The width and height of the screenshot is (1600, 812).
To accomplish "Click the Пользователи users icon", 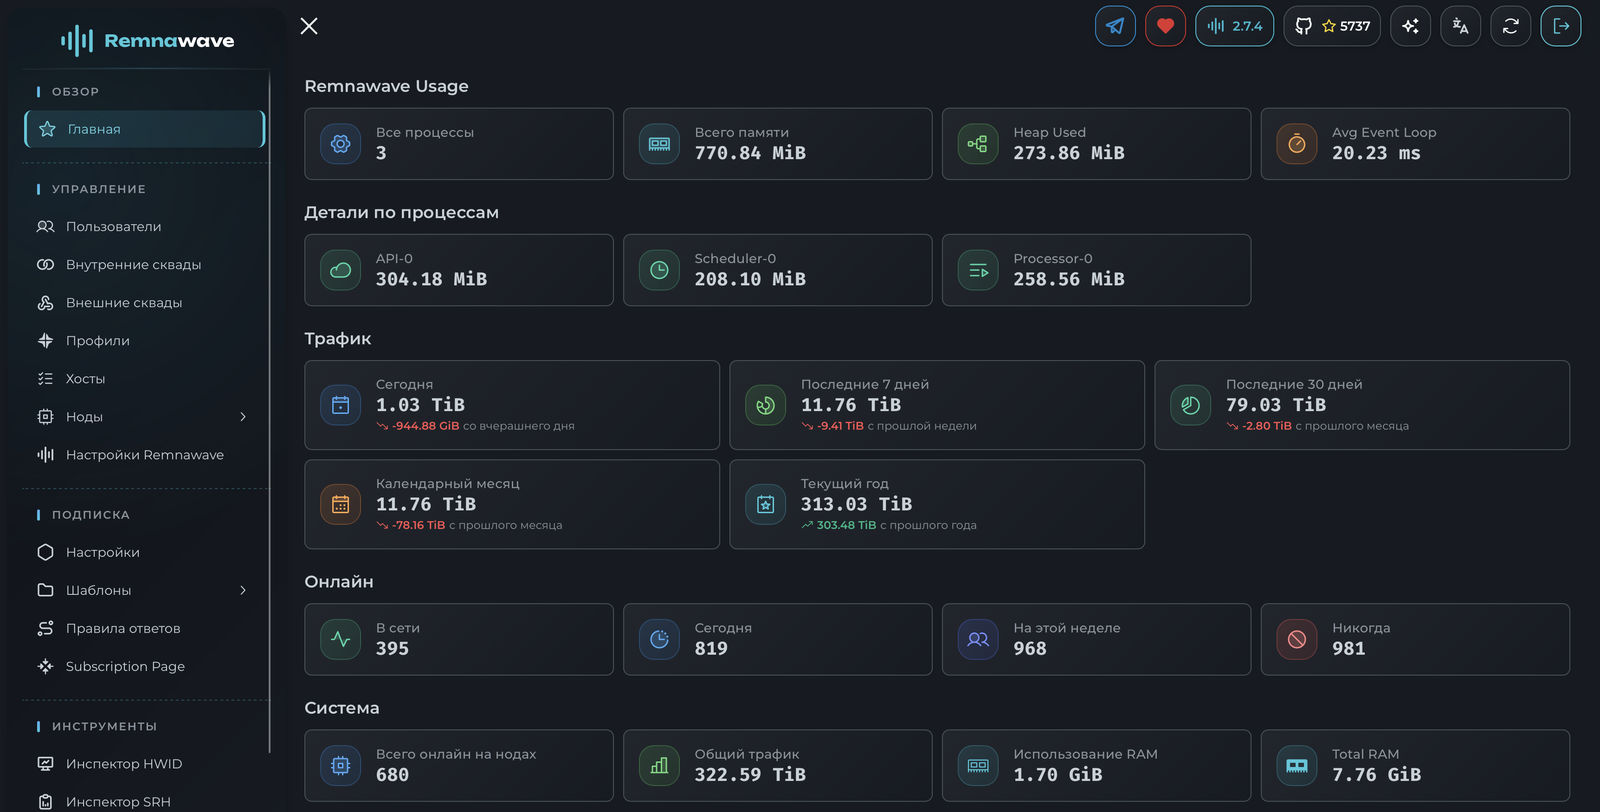I will 45,227.
